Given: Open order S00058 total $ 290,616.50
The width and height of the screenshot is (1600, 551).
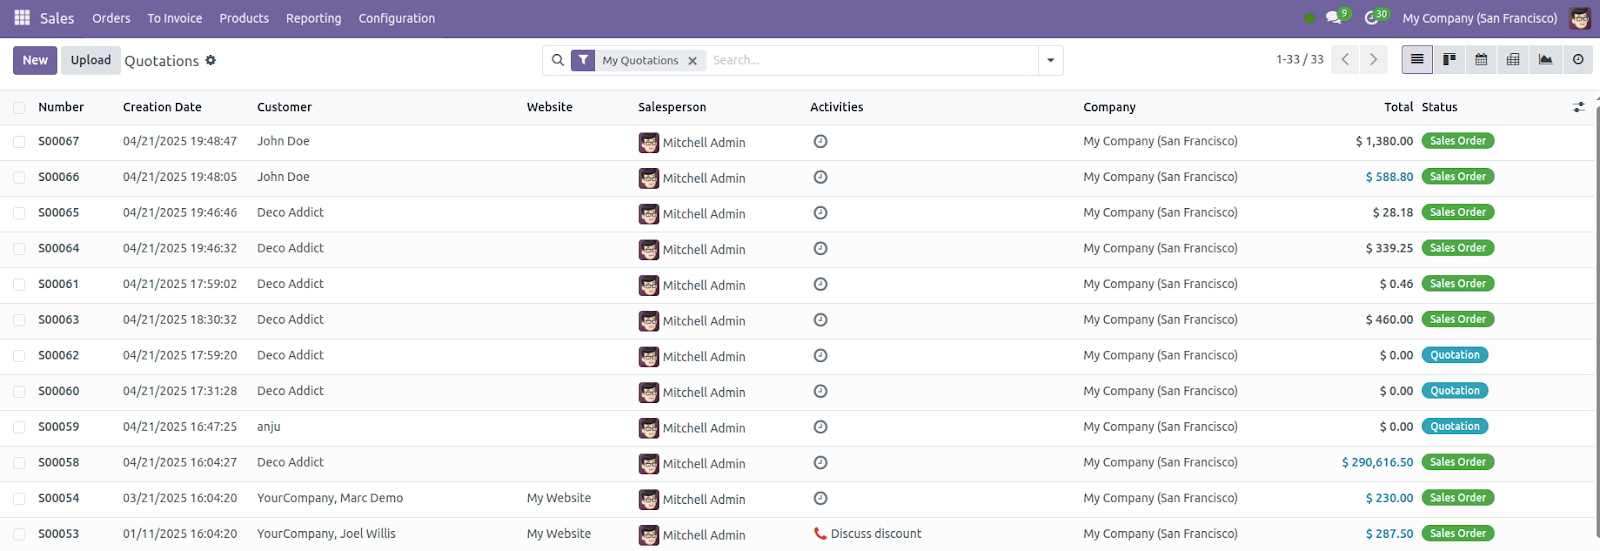Looking at the screenshot, I should pos(1377,463).
